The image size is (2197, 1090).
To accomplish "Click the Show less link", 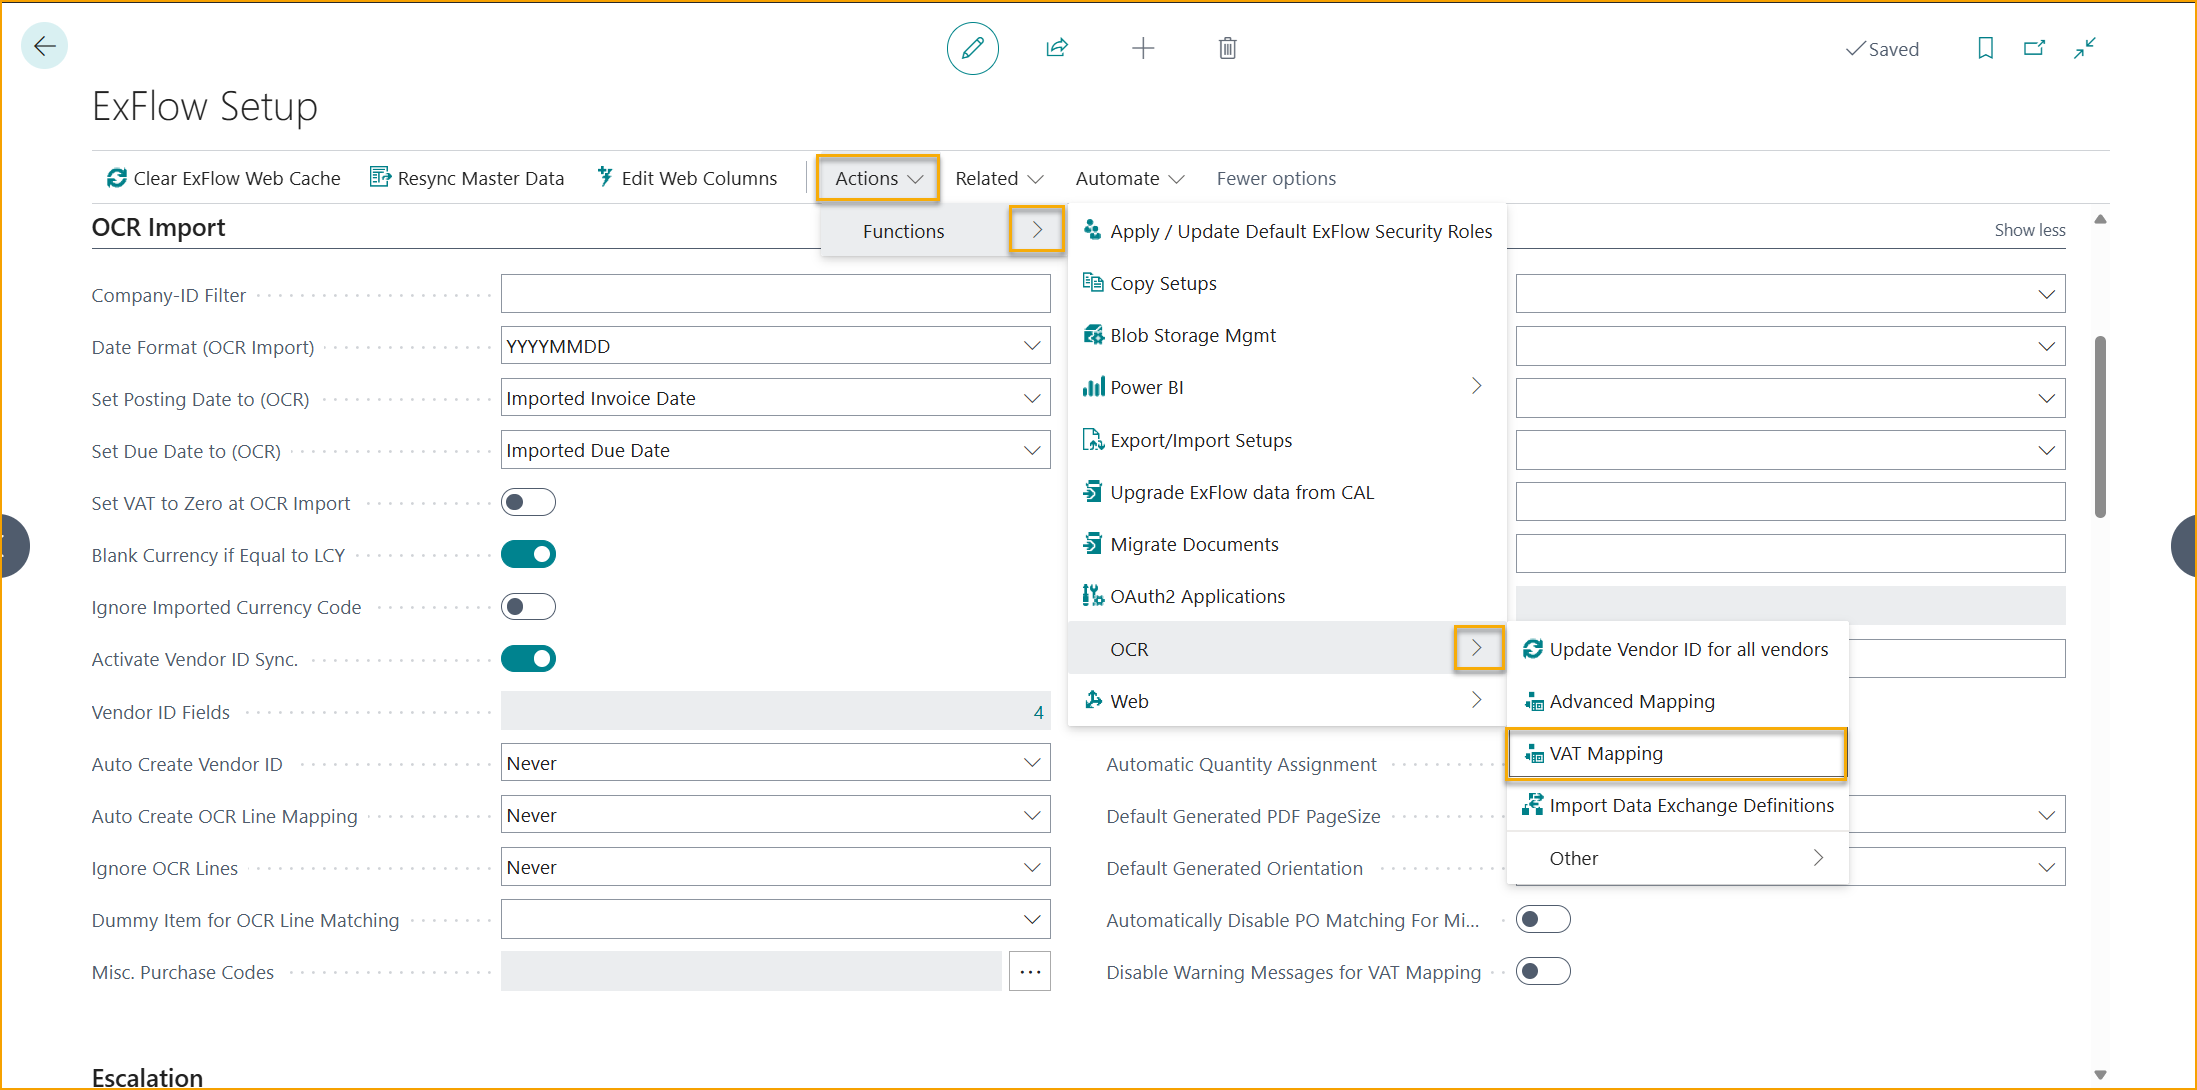I will (2029, 230).
